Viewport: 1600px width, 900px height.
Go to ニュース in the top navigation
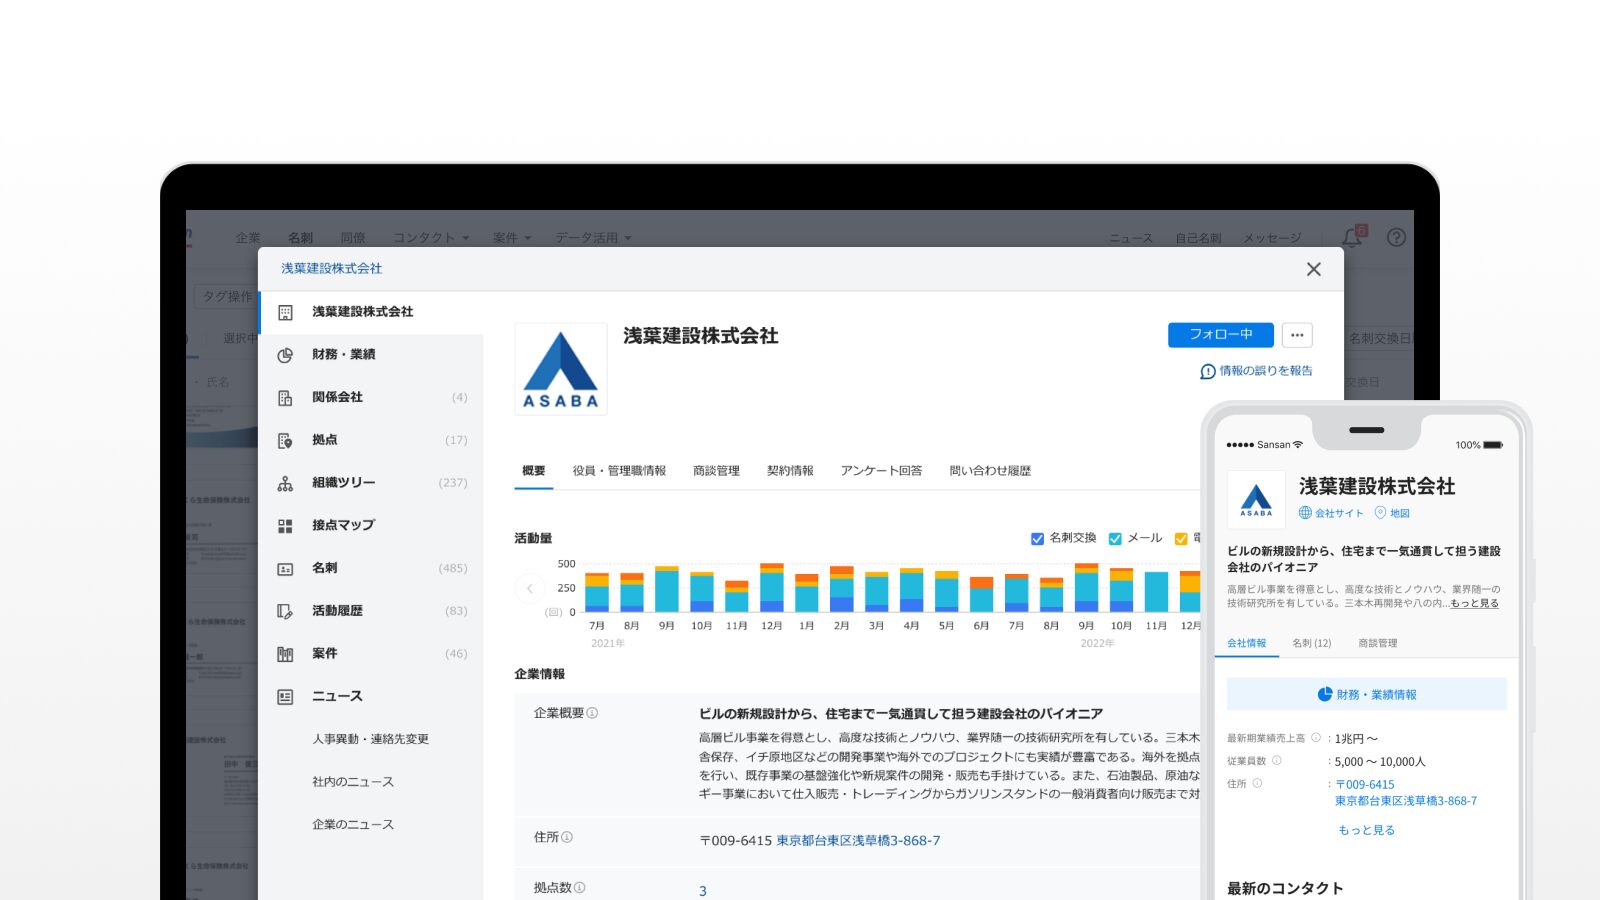click(1131, 238)
